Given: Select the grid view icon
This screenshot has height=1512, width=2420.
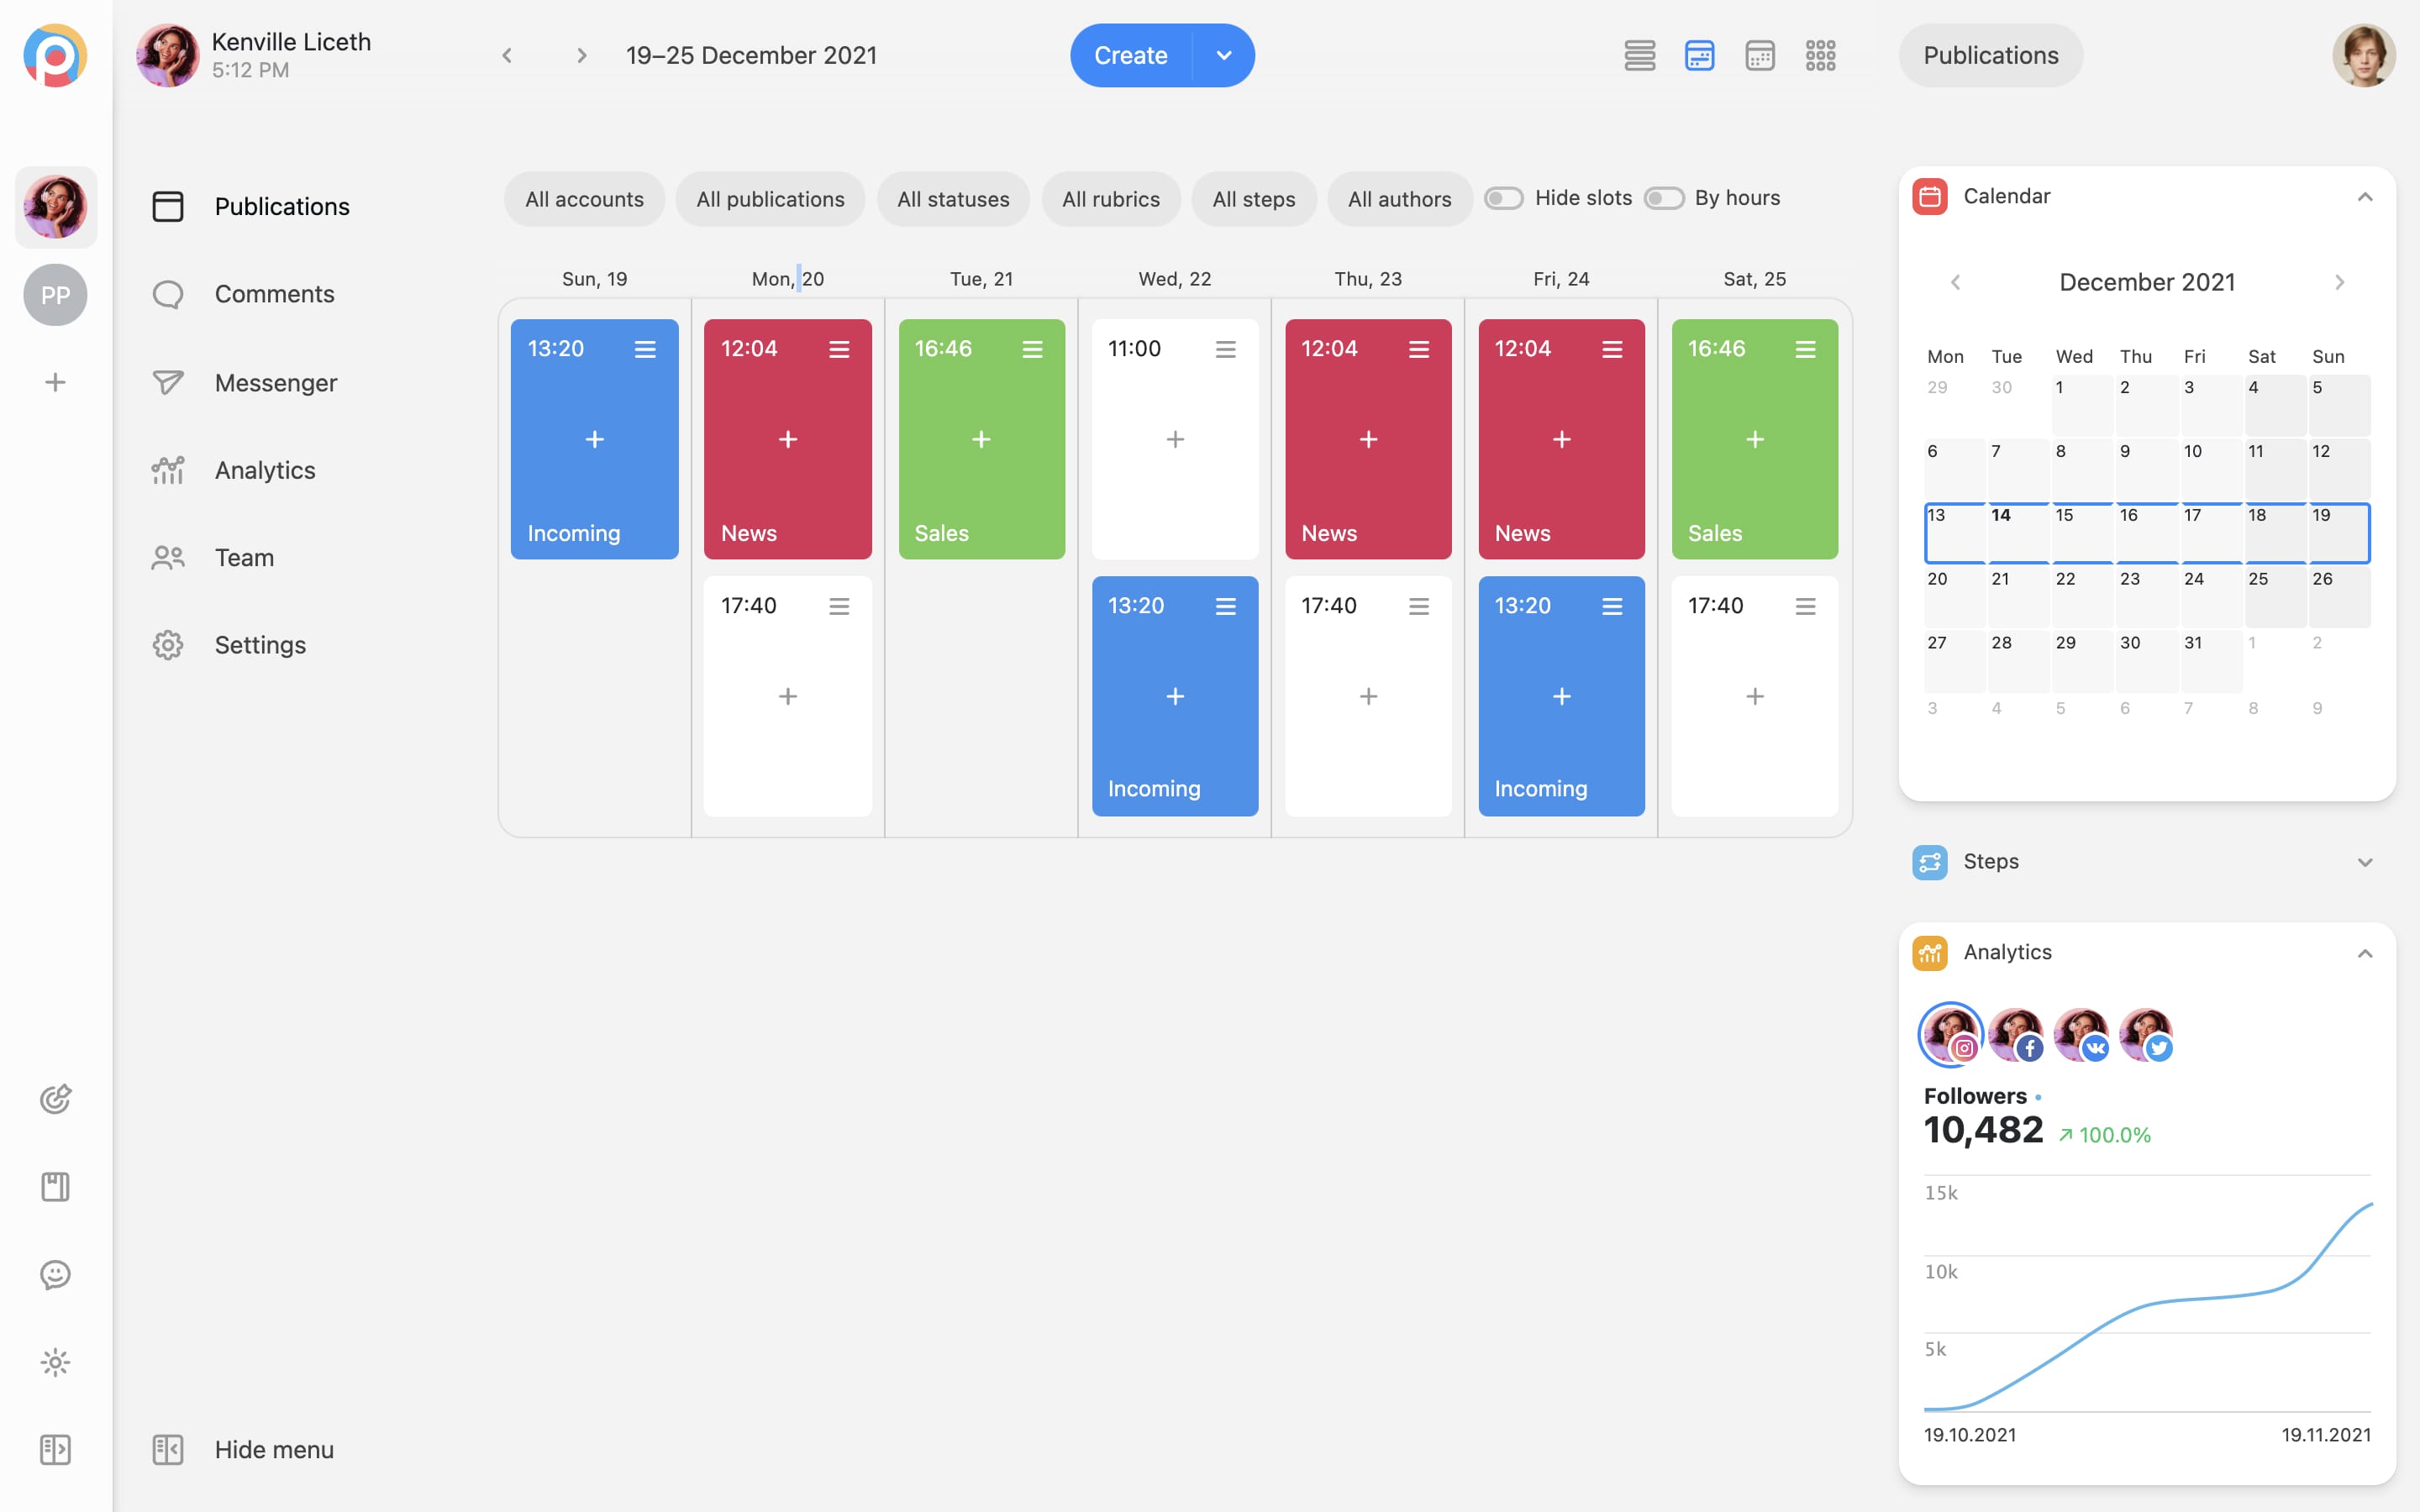Looking at the screenshot, I should (x=1820, y=55).
